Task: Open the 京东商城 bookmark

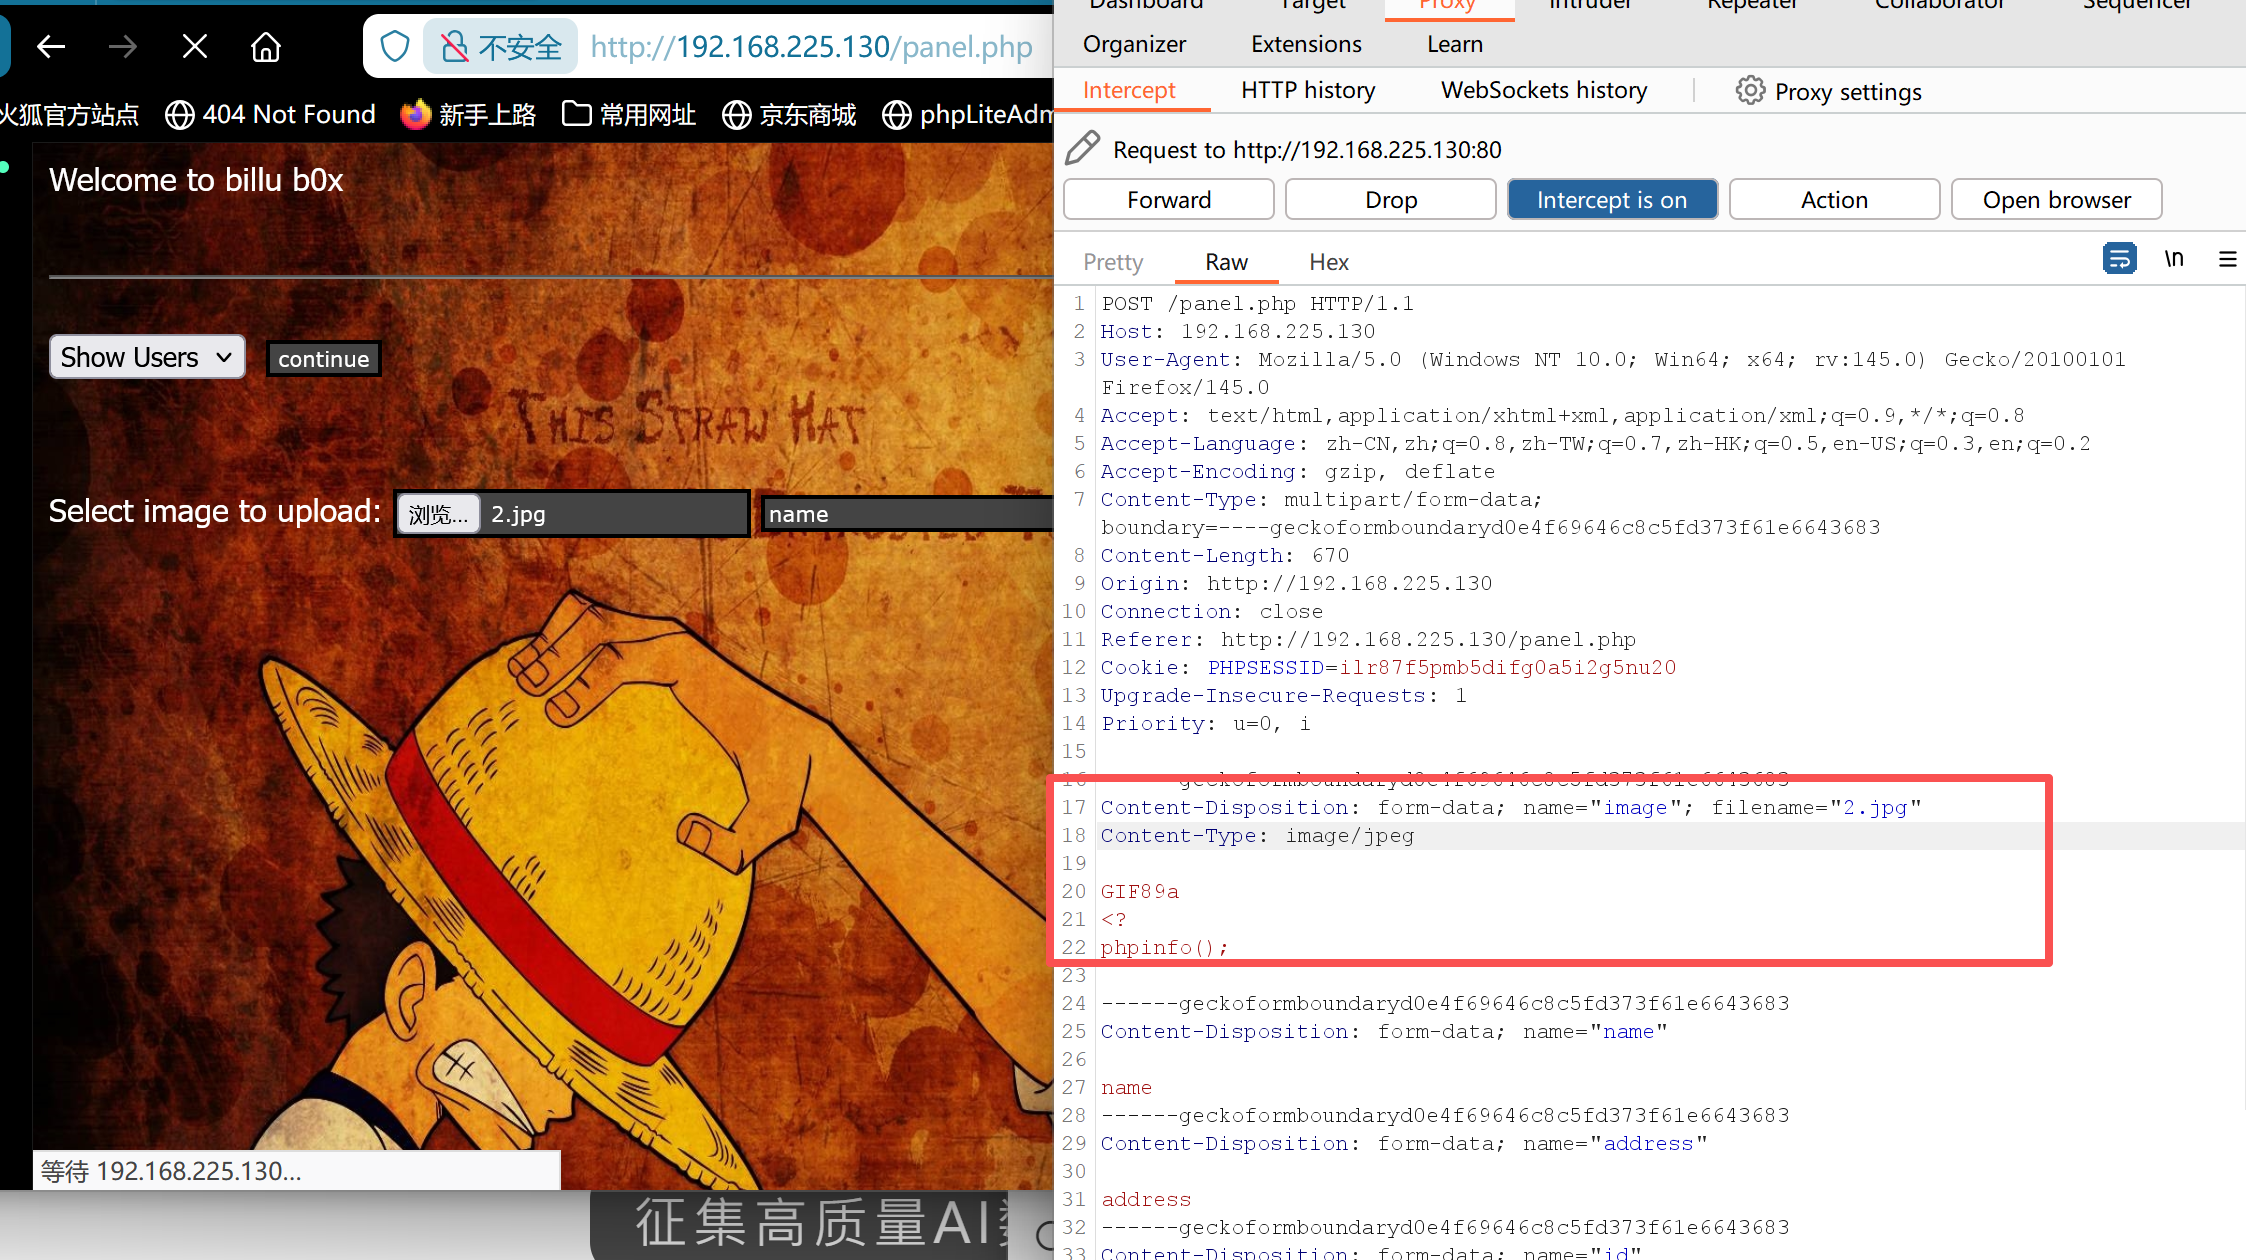Action: (x=789, y=114)
